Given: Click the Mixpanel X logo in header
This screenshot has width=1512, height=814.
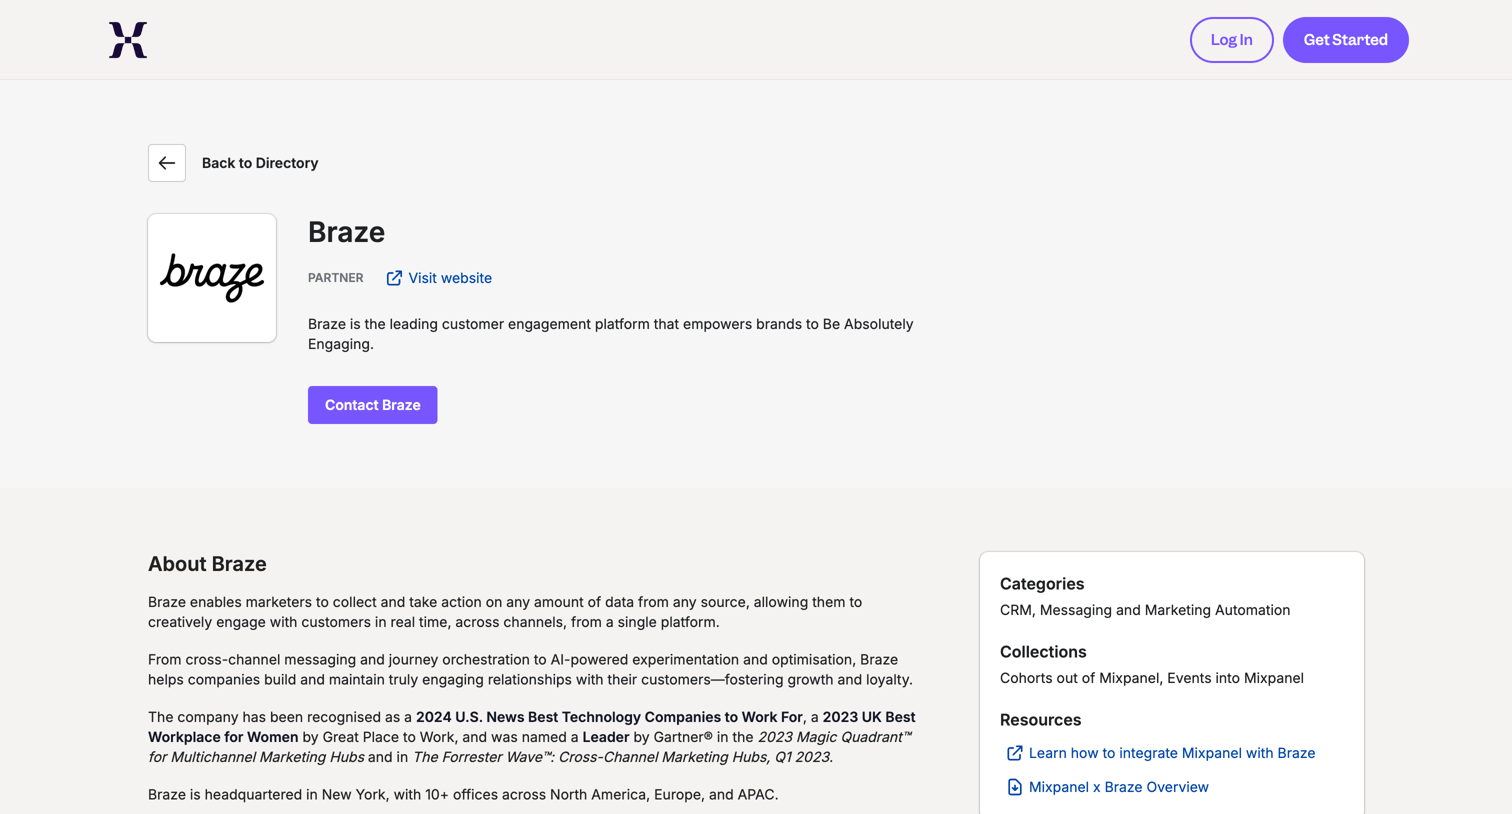Looking at the screenshot, I should (x=128, y=40).
